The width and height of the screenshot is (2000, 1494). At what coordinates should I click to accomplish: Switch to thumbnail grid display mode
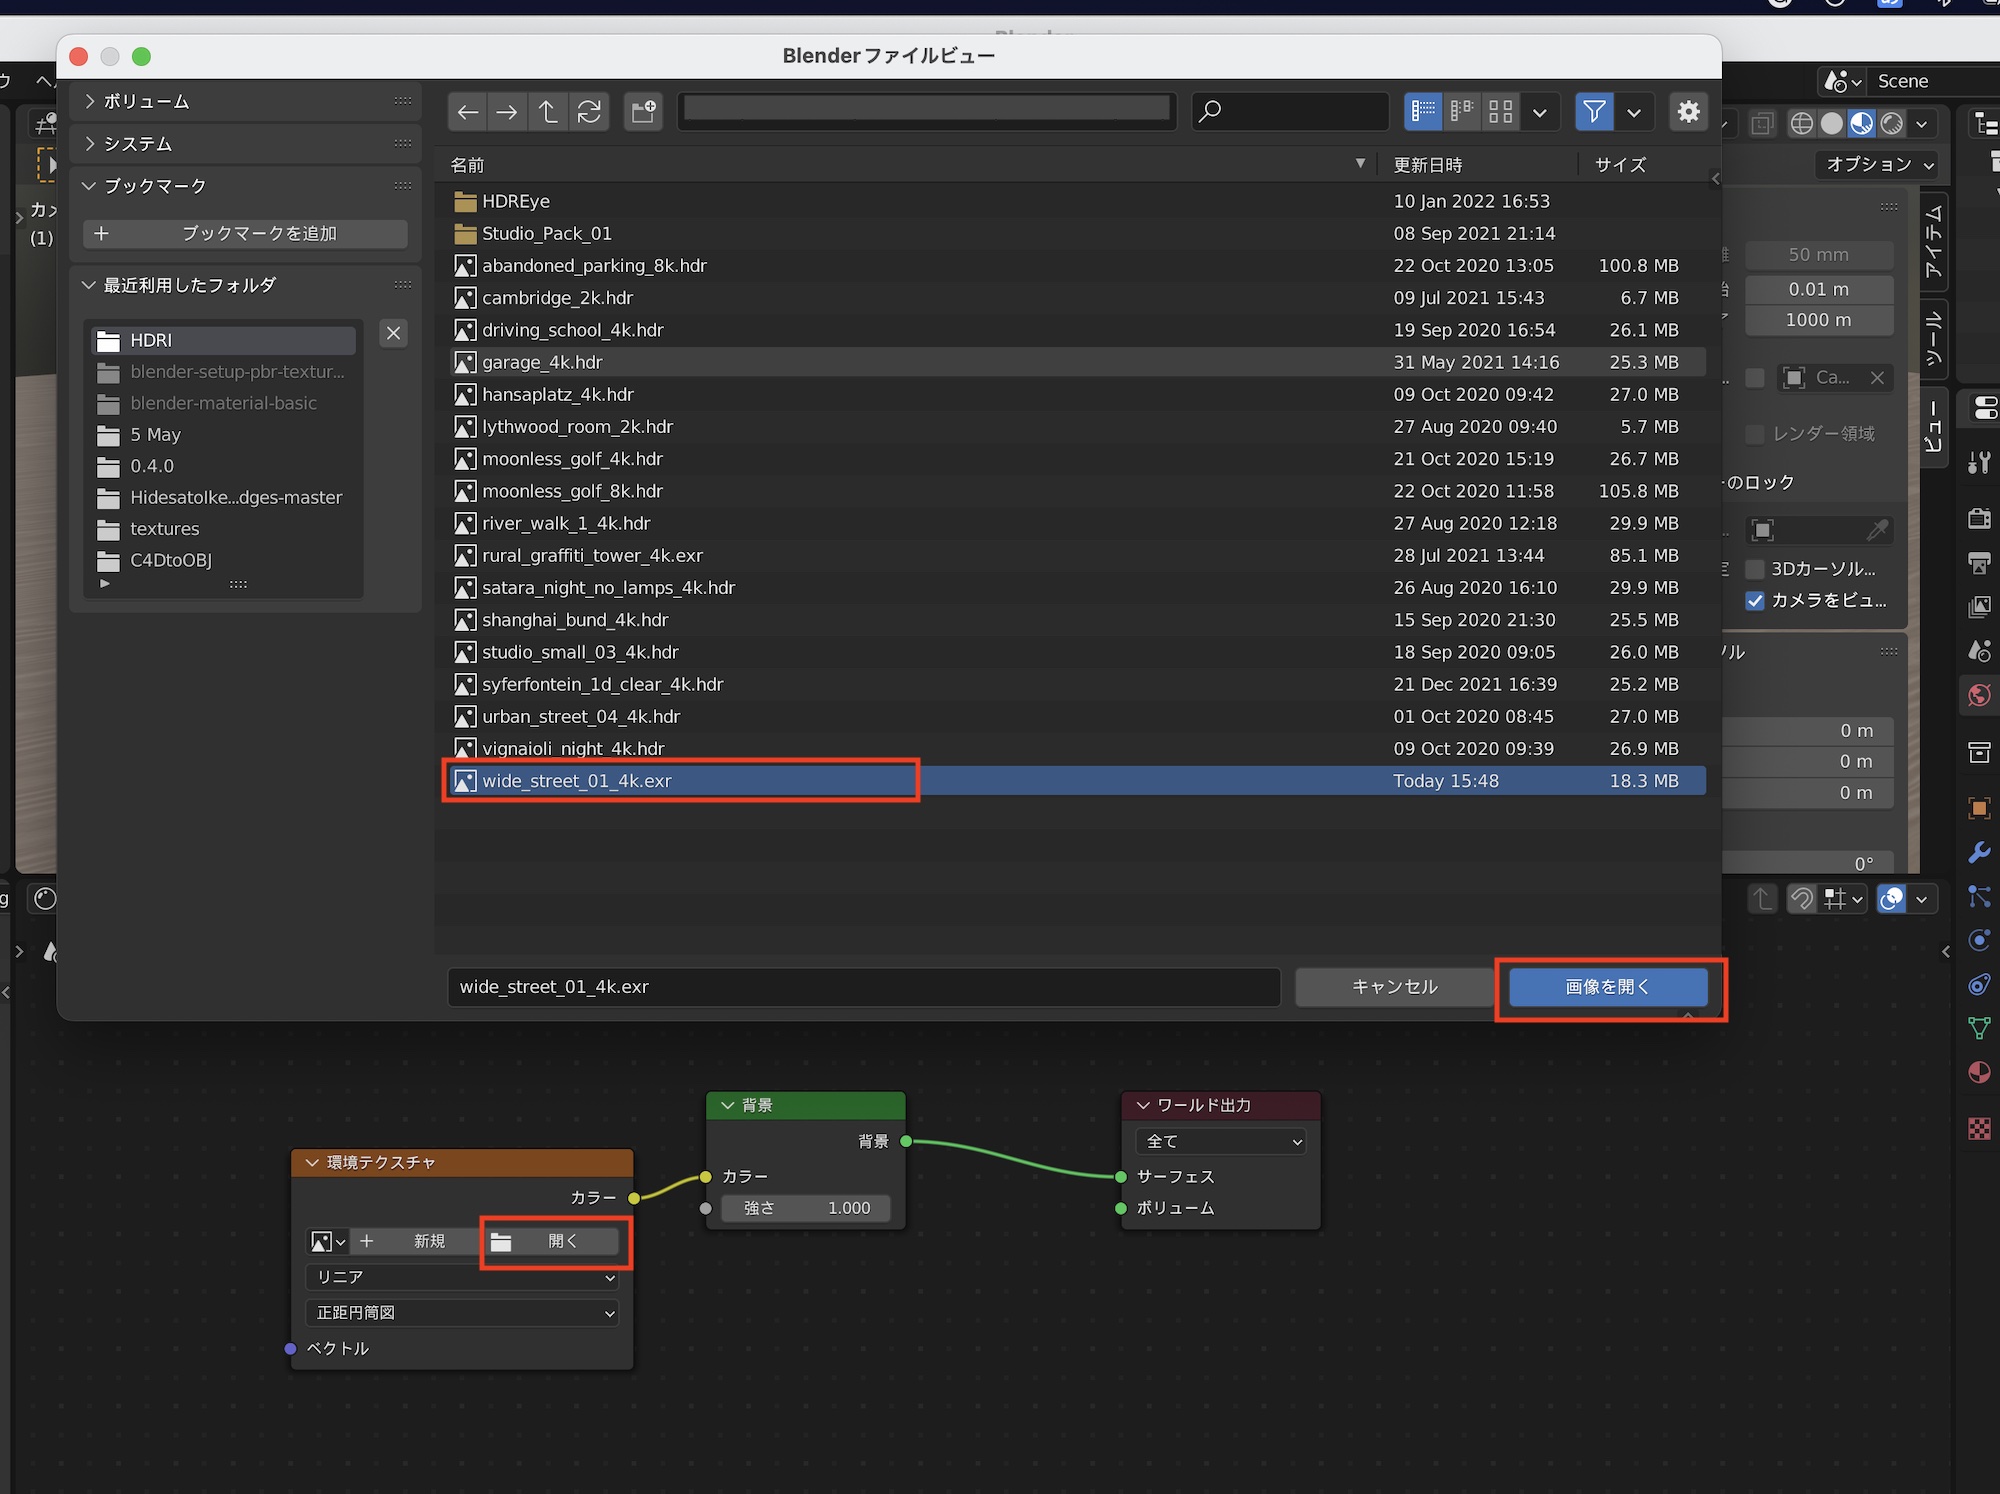pyautogui.click(x=1500, y=111)
